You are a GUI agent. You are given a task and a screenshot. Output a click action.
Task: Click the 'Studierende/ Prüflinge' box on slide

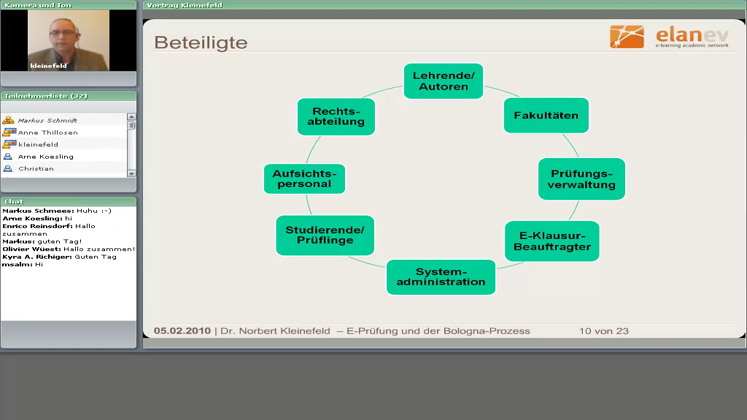pyautogui.click(x=325, y=235)
